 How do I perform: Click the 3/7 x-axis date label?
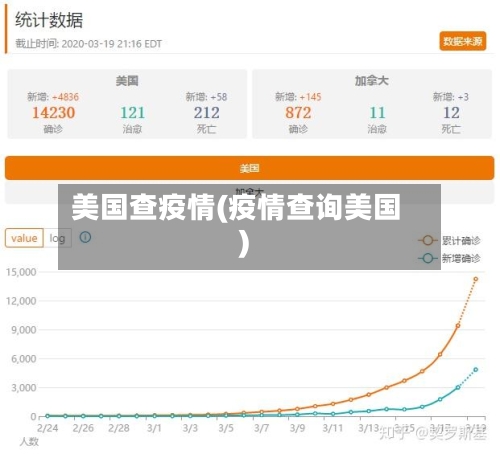pos(261,428)
